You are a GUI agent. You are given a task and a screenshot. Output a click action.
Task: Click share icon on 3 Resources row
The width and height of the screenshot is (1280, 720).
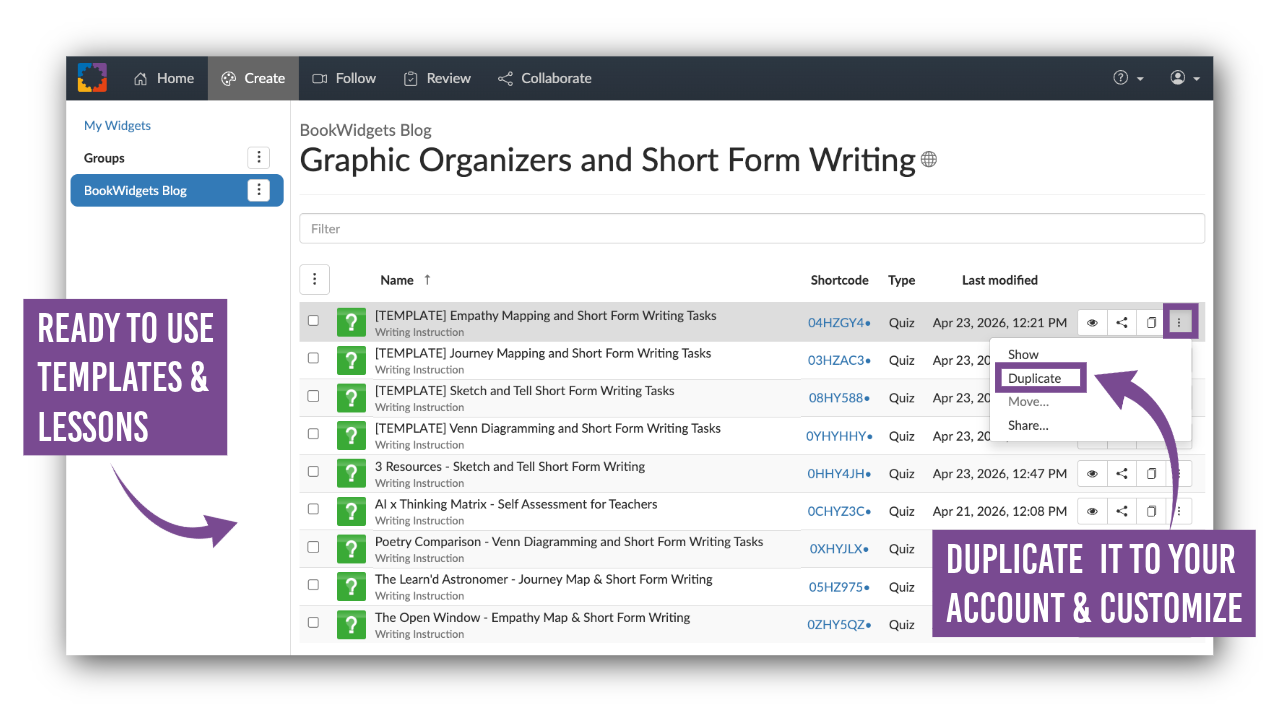1122,474
